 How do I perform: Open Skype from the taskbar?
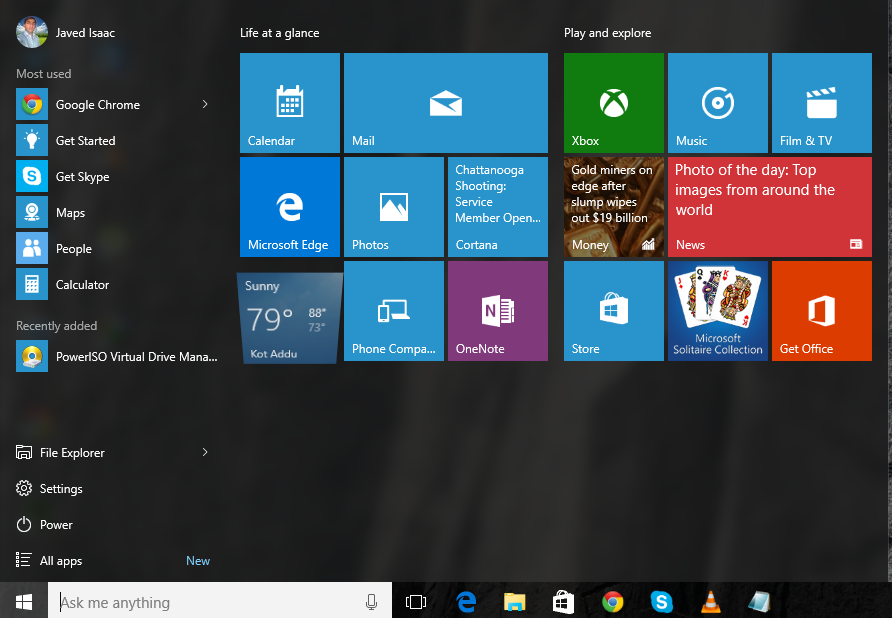pyautogui.click(x=662, y=601)
